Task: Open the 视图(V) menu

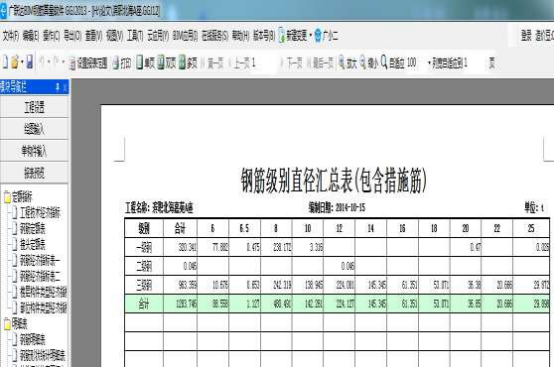Action: [114, 35]
